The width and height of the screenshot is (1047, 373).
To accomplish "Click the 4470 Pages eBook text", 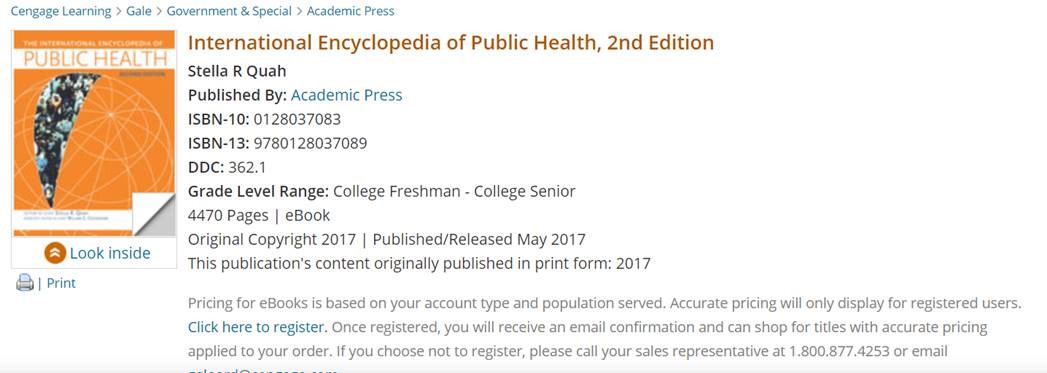I will pyautogui.click(x=259, y=216).
